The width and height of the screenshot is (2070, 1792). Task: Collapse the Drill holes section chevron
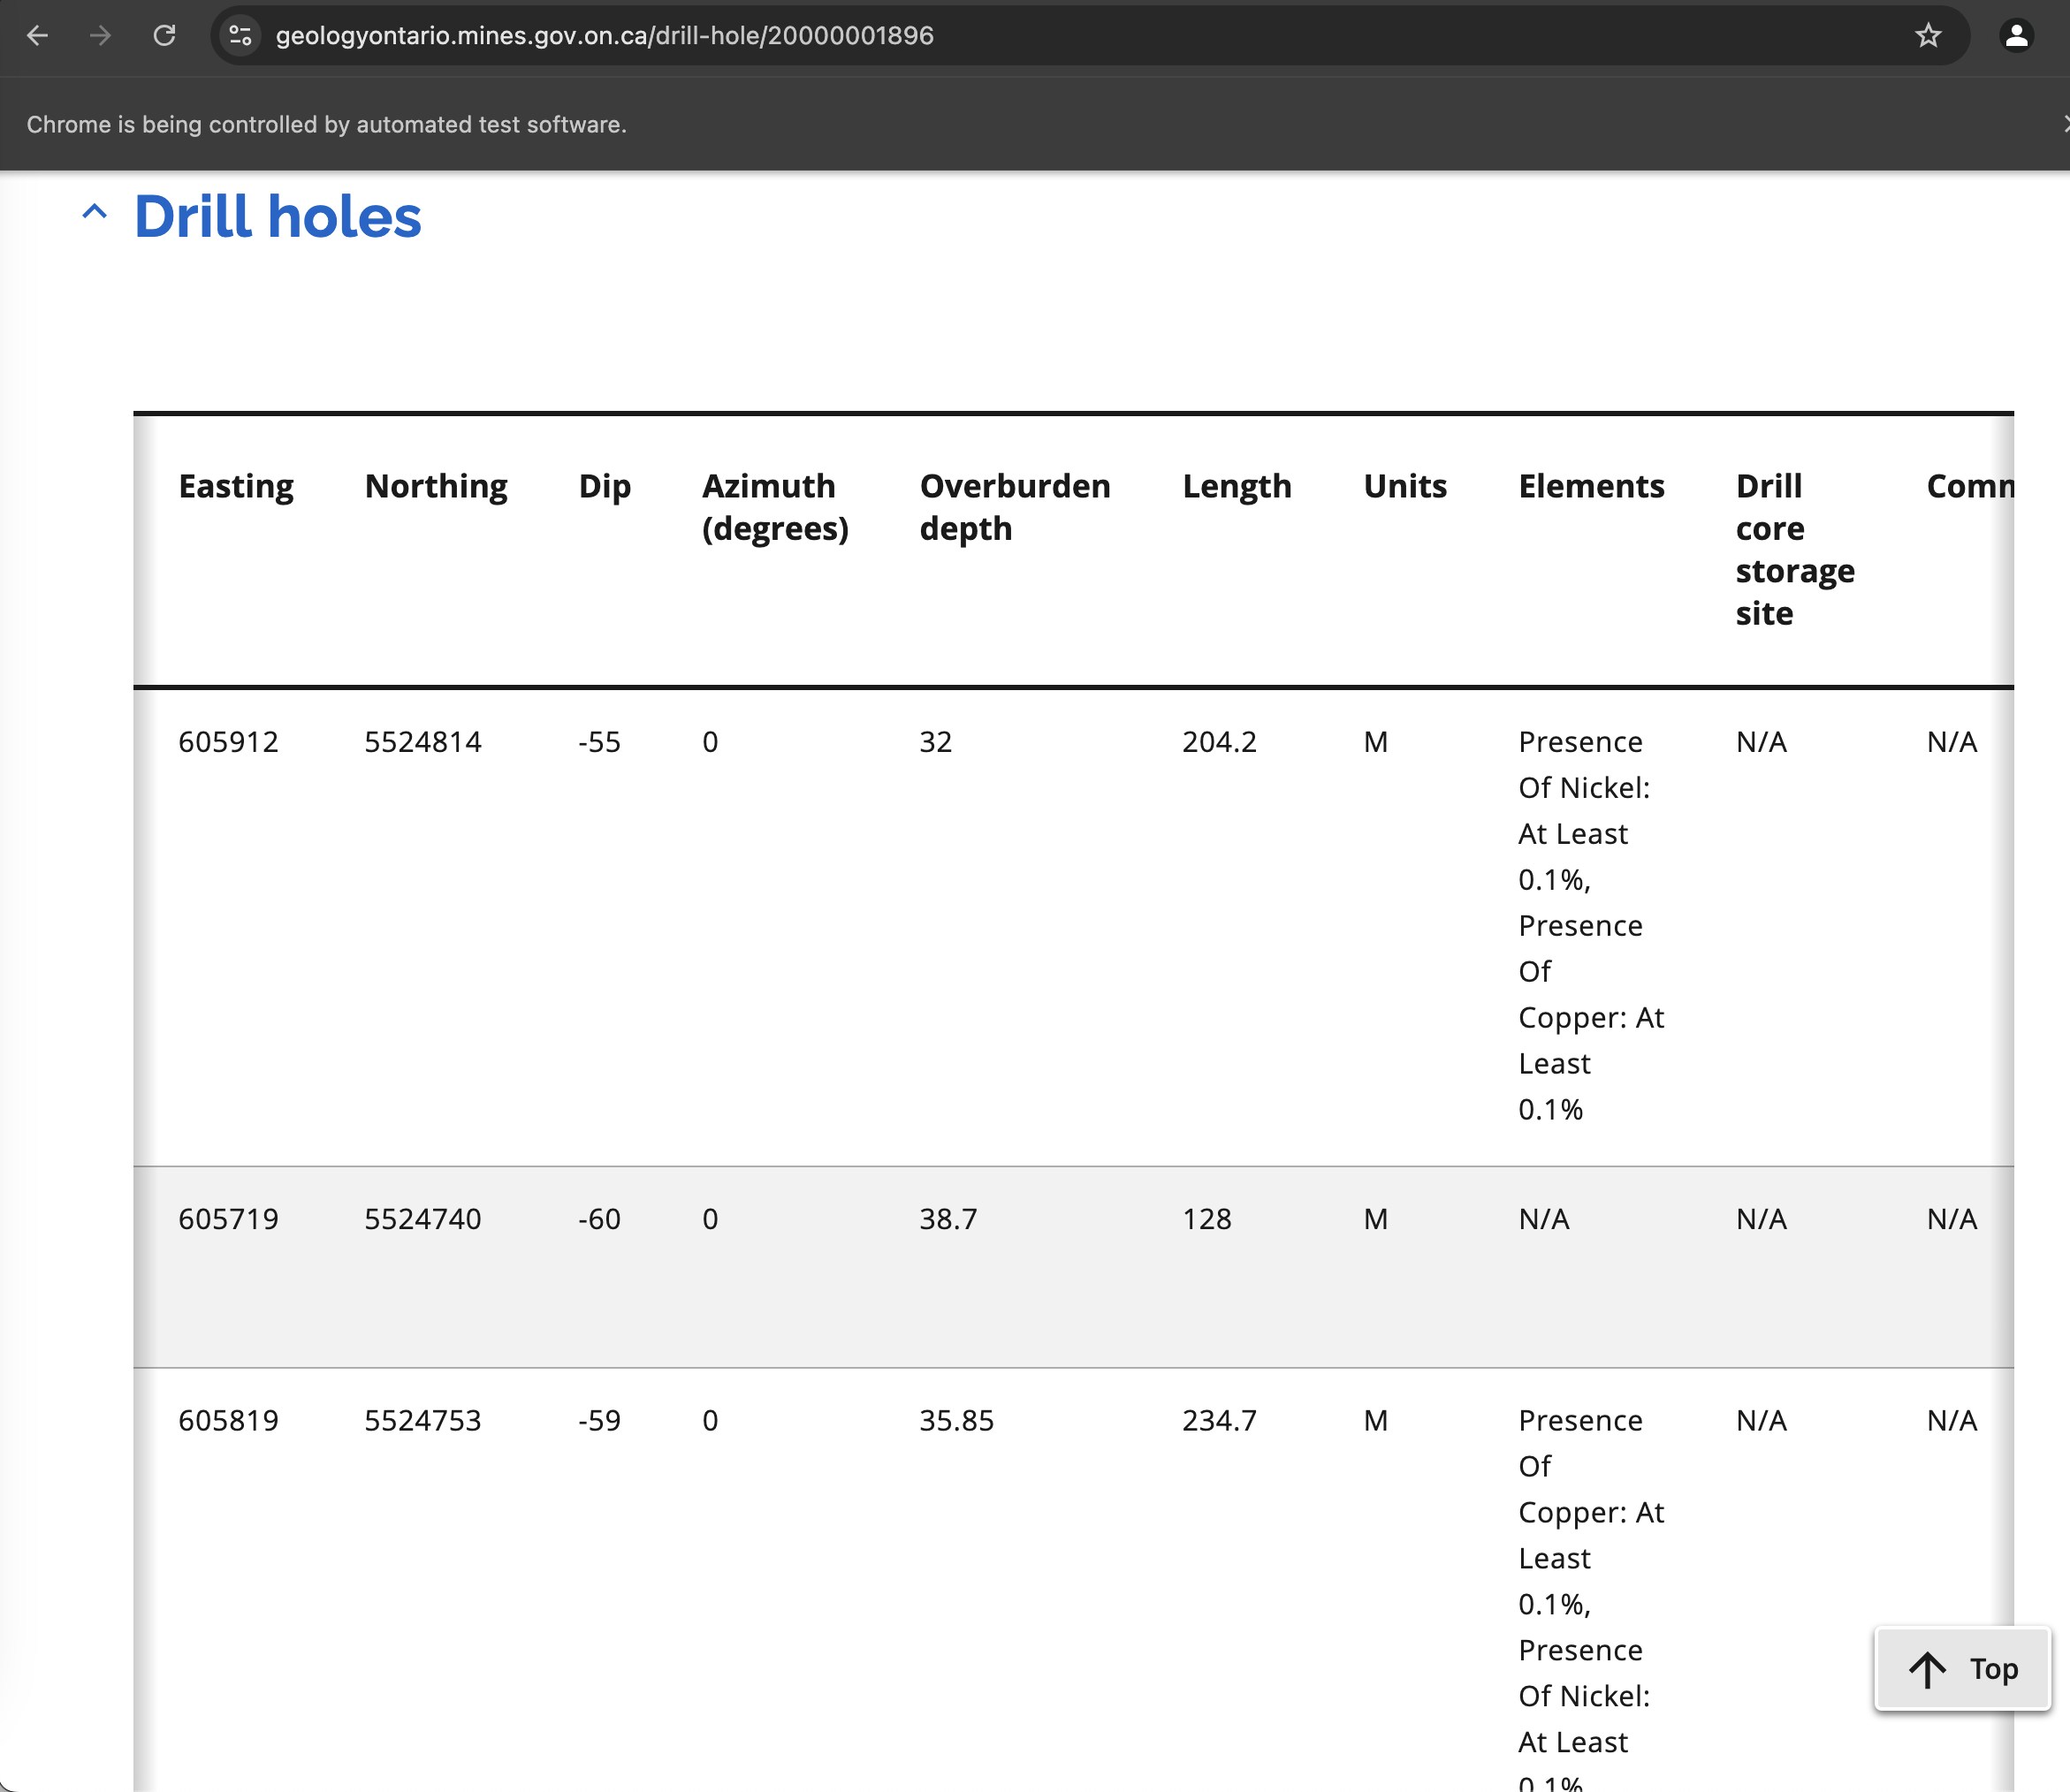point(94,212)
